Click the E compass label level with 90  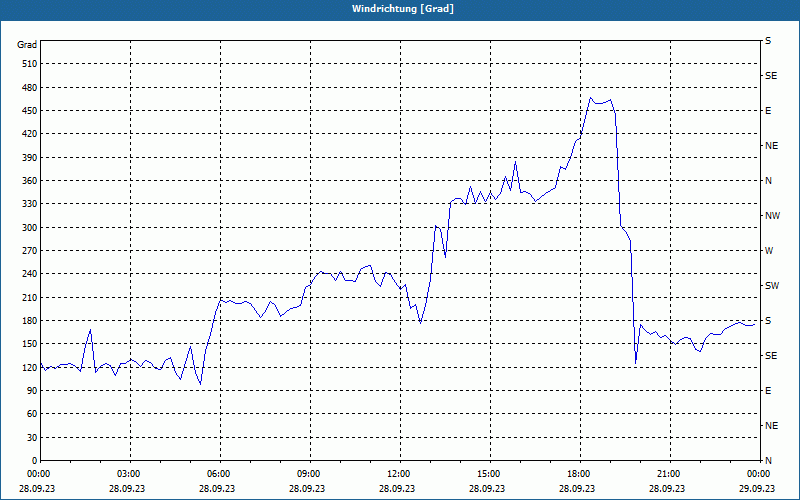click(x=768, y=390)
